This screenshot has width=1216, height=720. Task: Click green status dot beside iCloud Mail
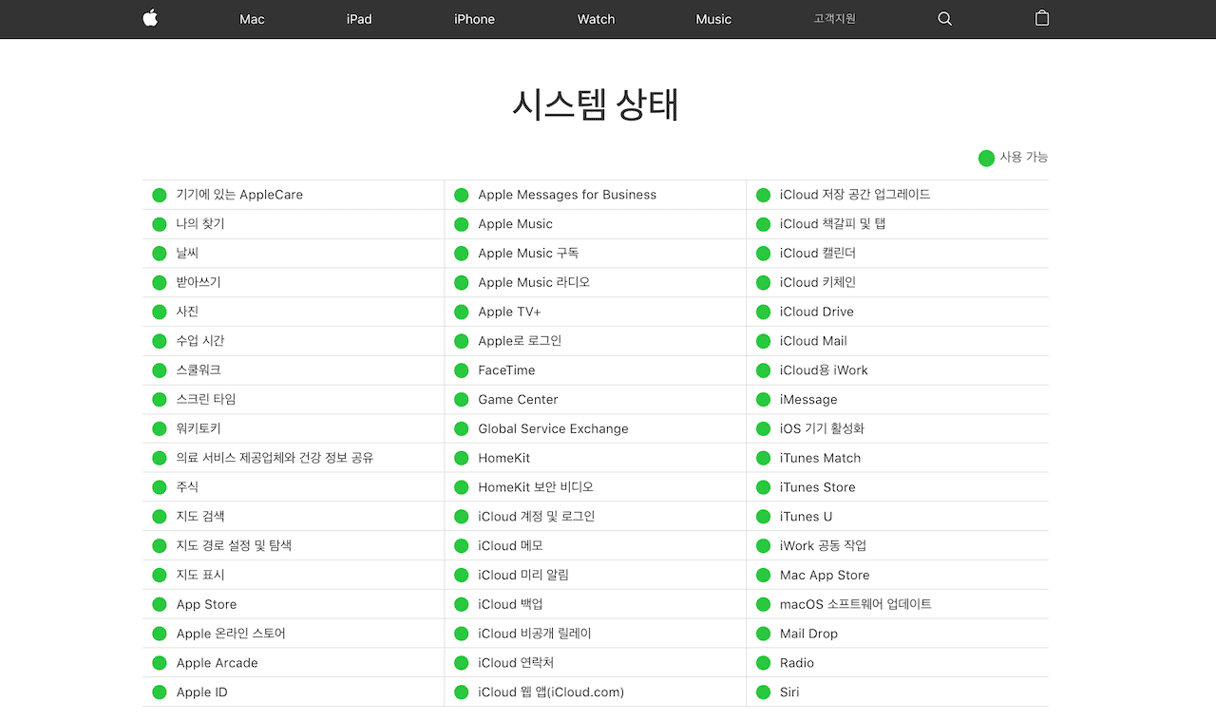click(763, 341)
